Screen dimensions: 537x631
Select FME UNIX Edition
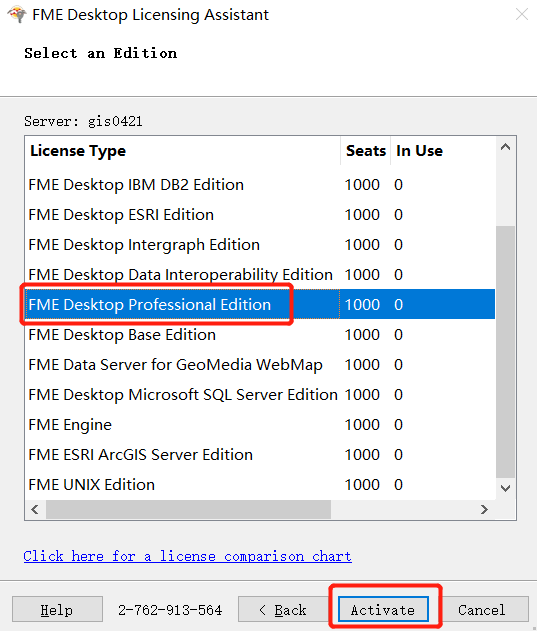click(260, 485)
